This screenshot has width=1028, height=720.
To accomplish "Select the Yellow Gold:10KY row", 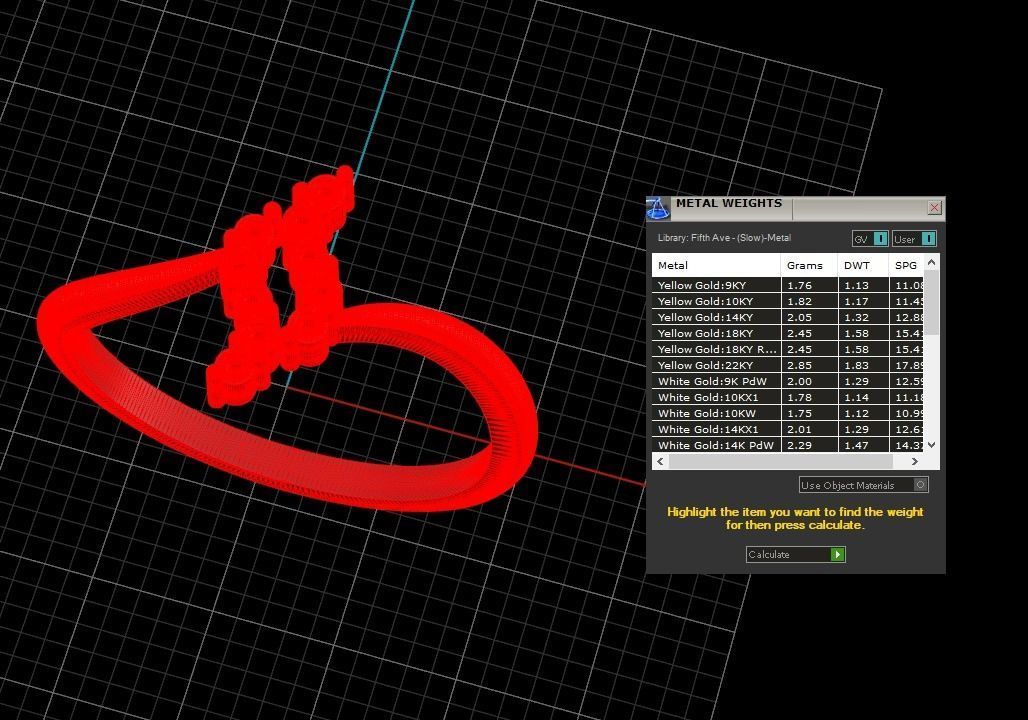I will click(x=787, y=302).
